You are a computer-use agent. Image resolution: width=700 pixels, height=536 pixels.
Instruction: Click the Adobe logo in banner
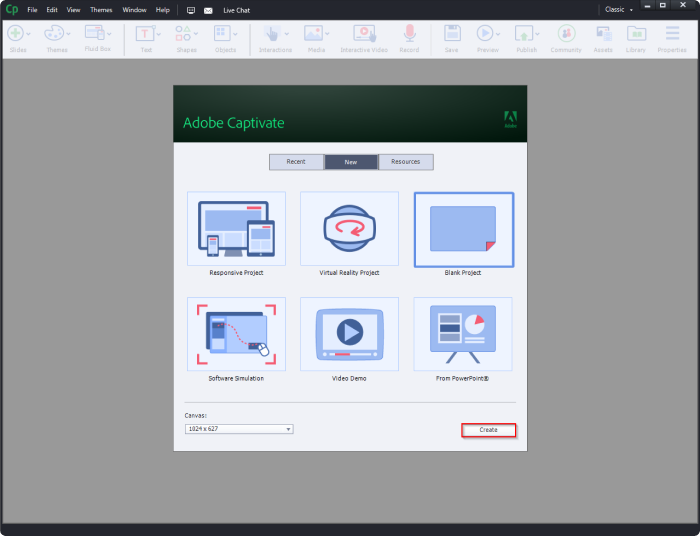coord(510,119)
